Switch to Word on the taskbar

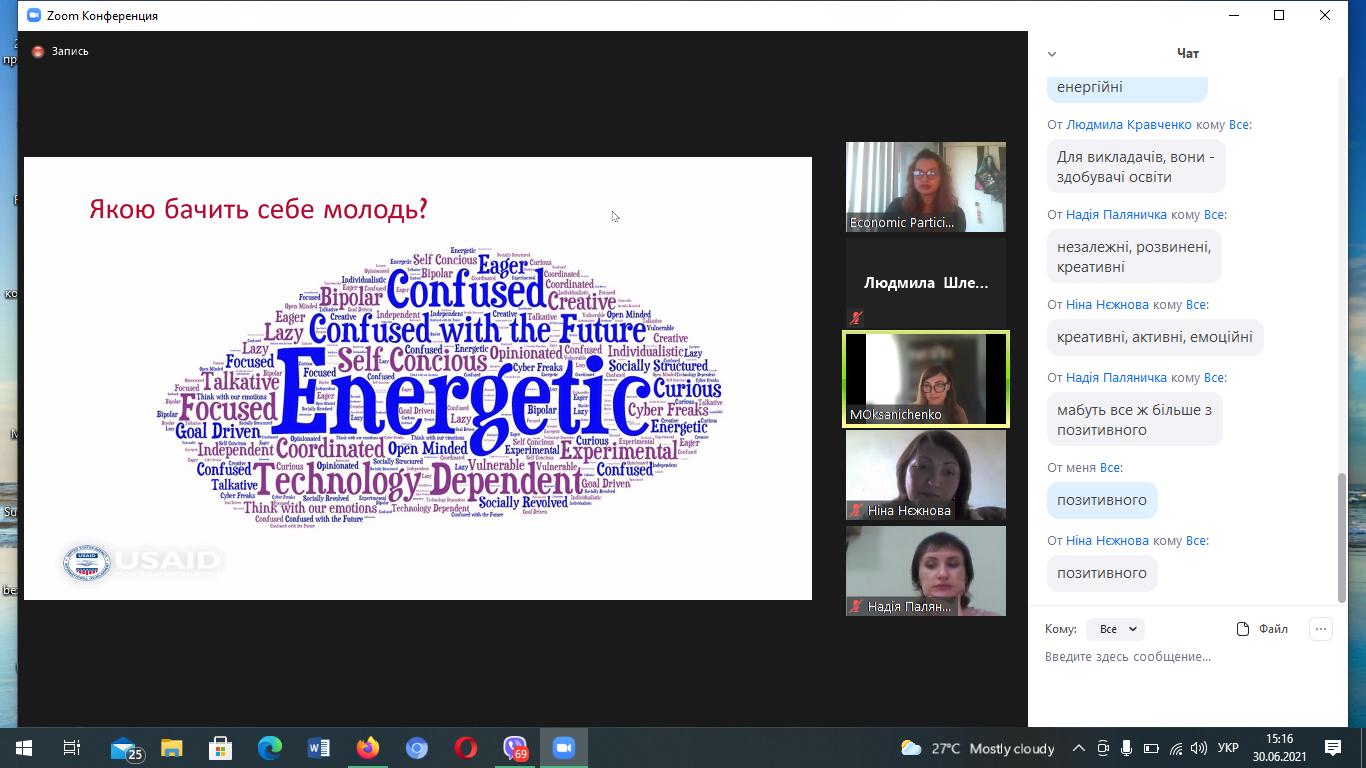tap(319, 748)
